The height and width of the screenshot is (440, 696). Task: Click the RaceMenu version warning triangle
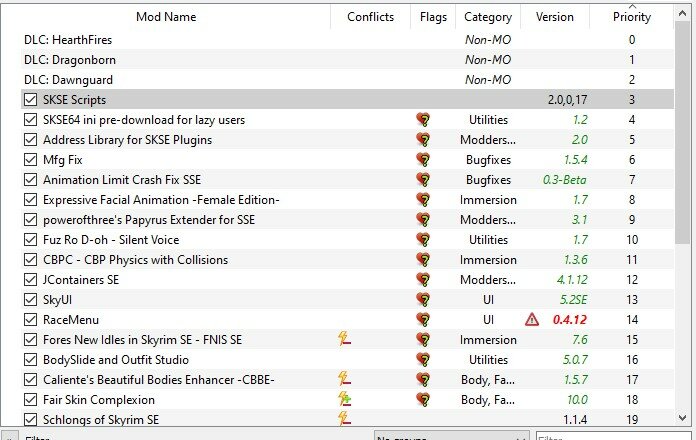[x=532, y=320]
